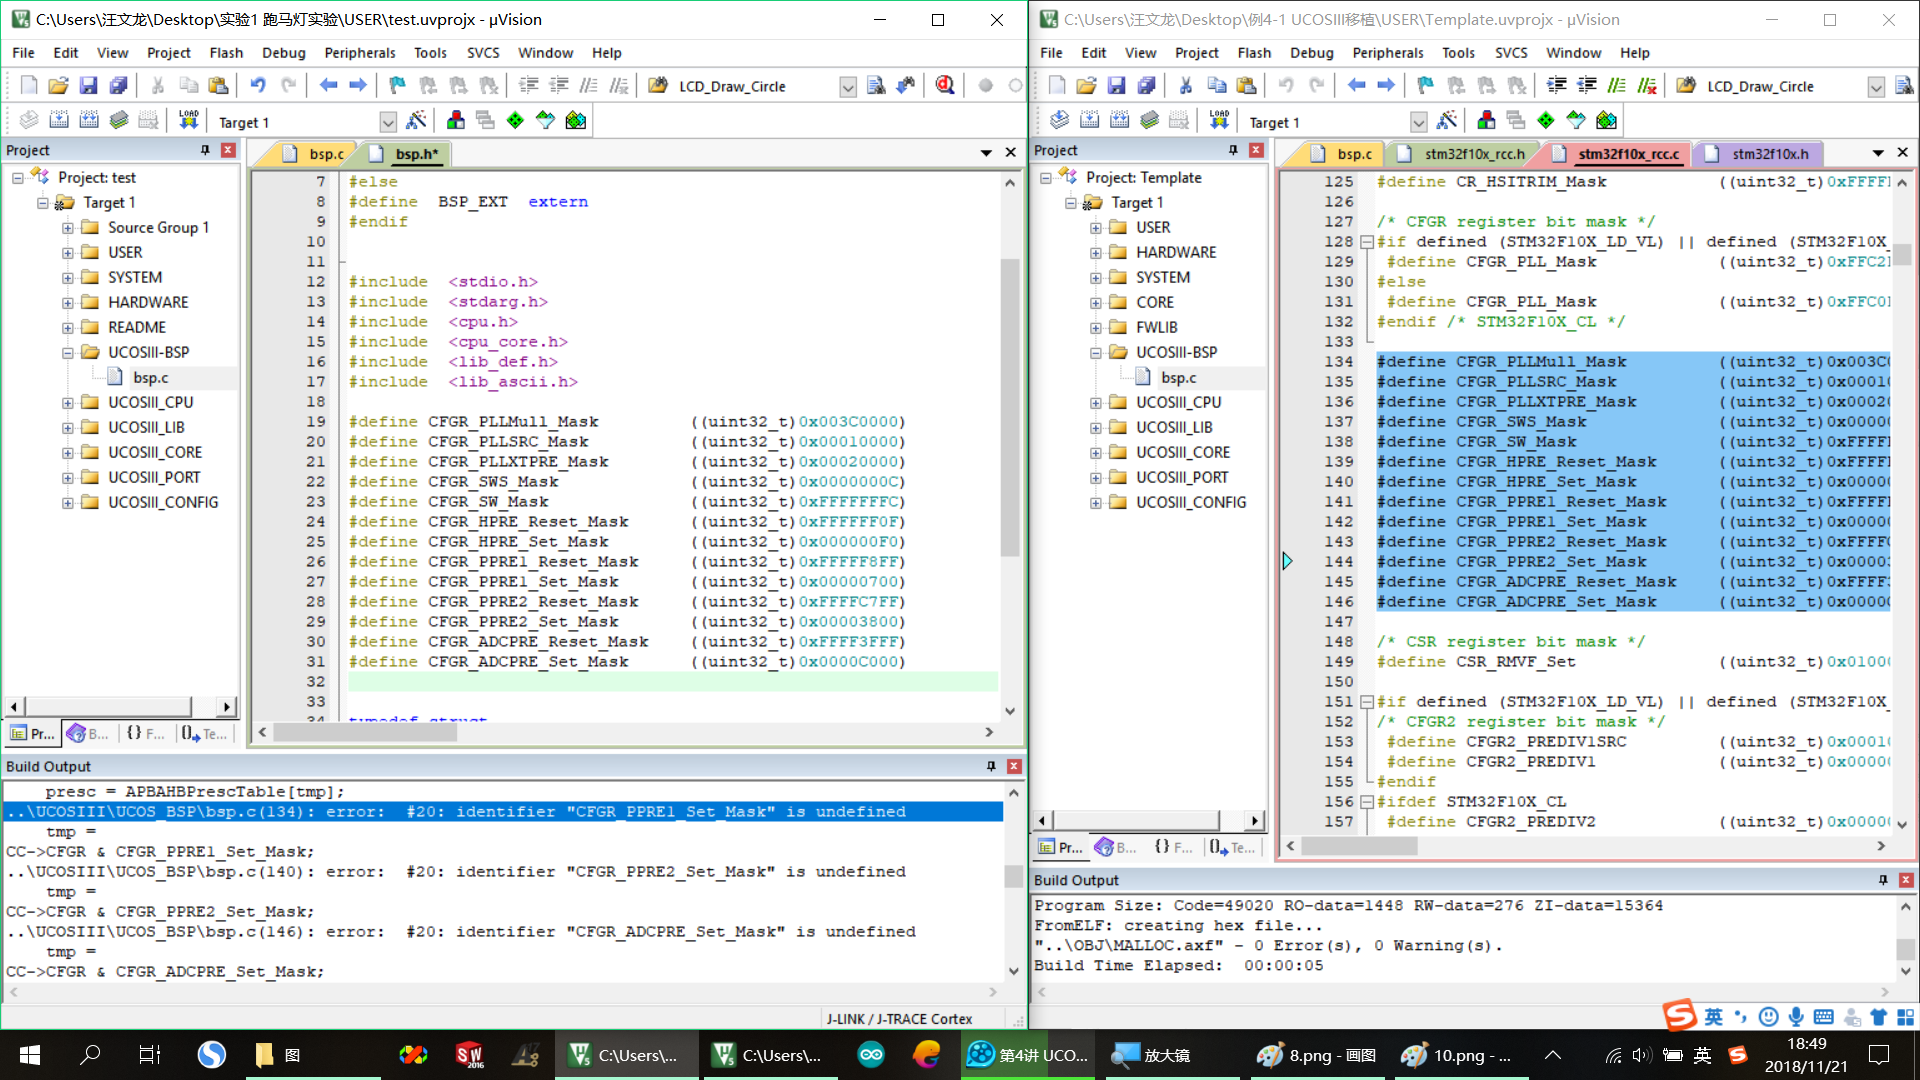Open Options for Target in test.uvprojx
The image size is (1920, 1080).
tap(416, 121)
